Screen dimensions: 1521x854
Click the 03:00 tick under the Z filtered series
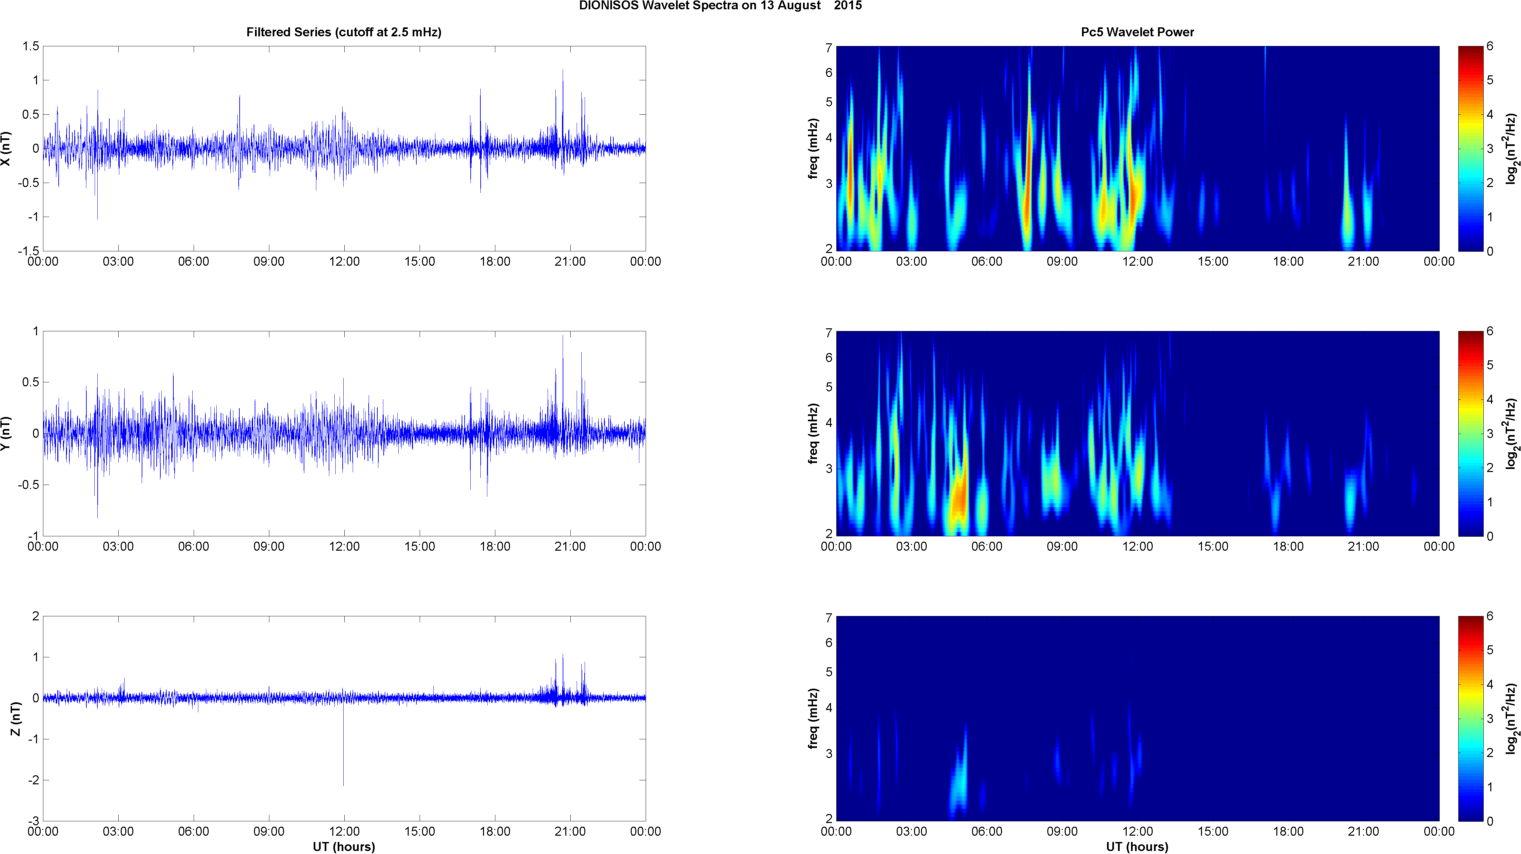pyautogui.click(x=118, y=832)
